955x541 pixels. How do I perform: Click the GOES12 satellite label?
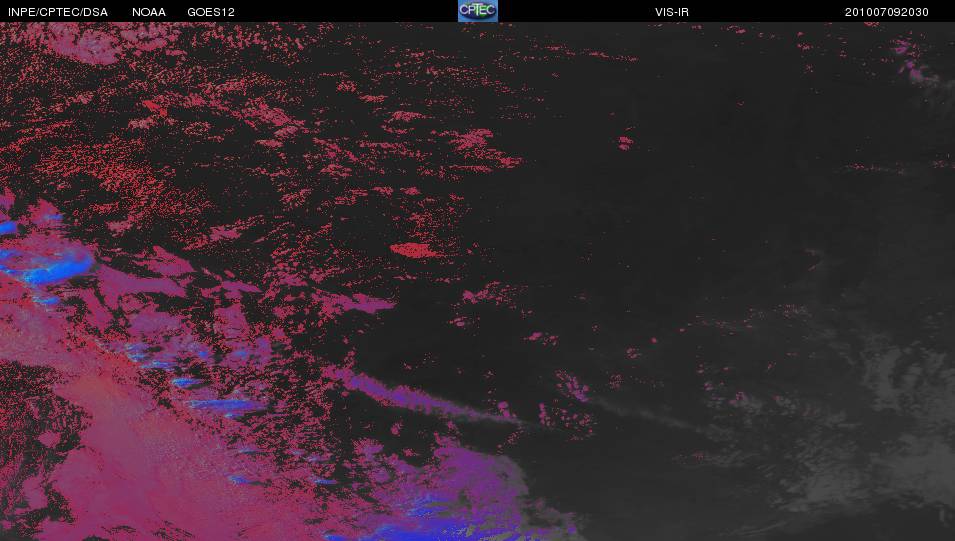click(211, 12)
